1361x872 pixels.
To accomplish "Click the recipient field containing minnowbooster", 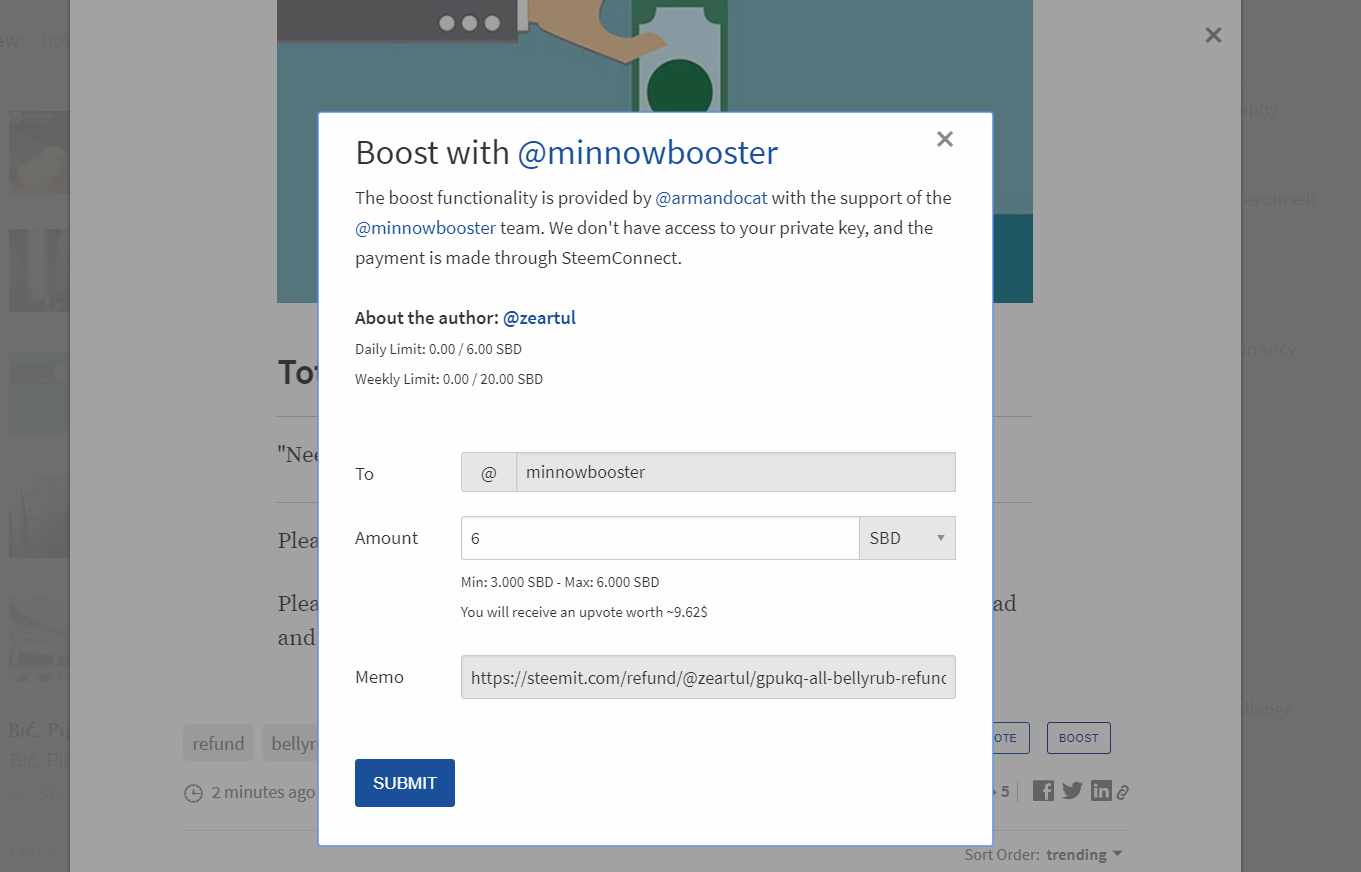I will (x=735, y=472).
